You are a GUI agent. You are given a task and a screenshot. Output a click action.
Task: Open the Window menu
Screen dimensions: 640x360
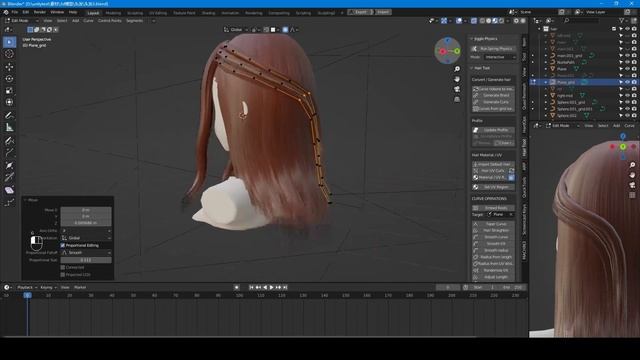[x=57, y=12]
